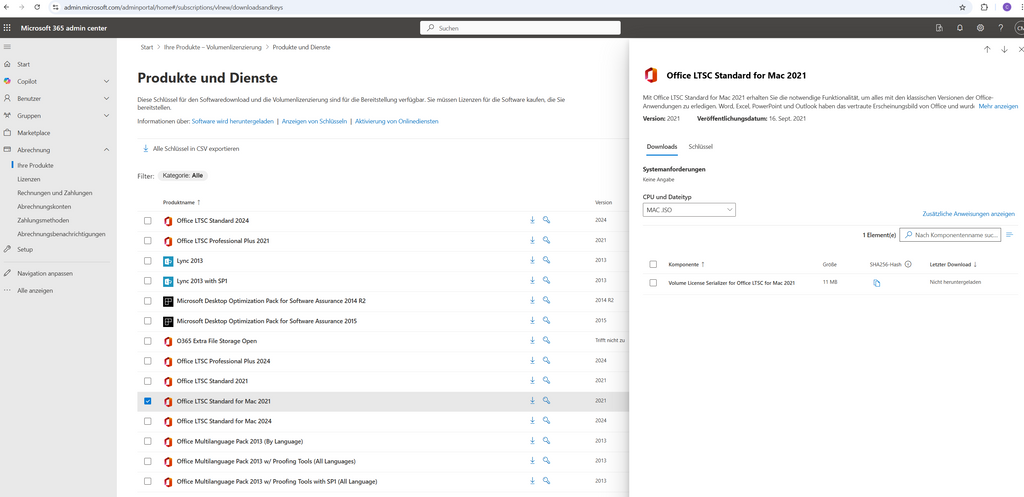Click the browser address bar
Image resolution: width=1024 pixels, height=497 pixels.
pos(503,7)
